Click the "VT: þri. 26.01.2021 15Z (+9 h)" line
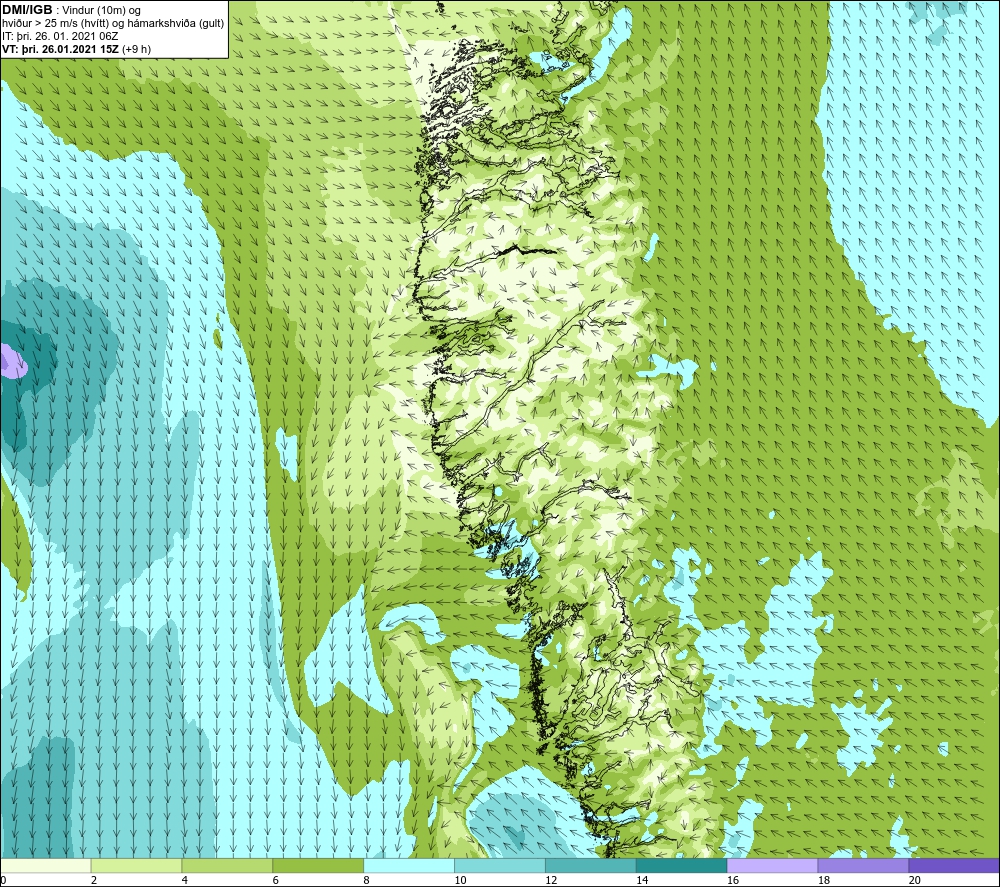This screenshot has width=1000, height=887. [77, 49]
